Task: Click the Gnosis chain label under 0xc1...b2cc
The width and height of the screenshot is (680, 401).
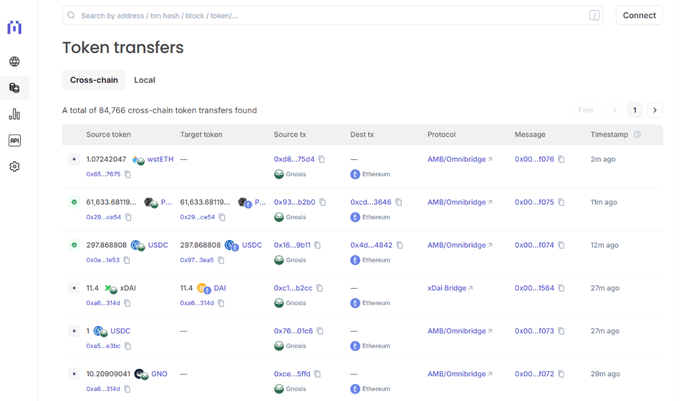Action: (x=296, y=303)
